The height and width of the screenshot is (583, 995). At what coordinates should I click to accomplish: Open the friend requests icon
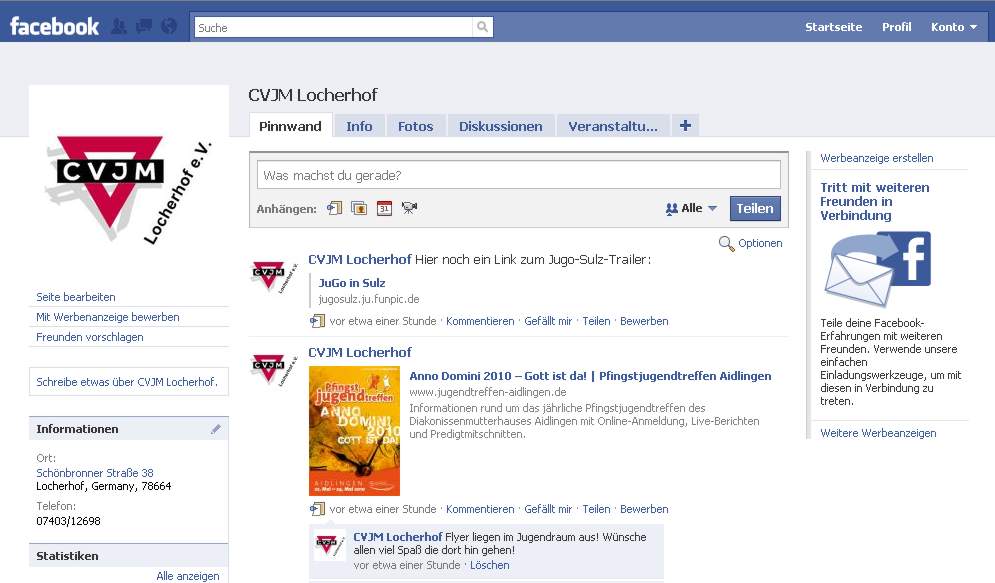(119, 26)
